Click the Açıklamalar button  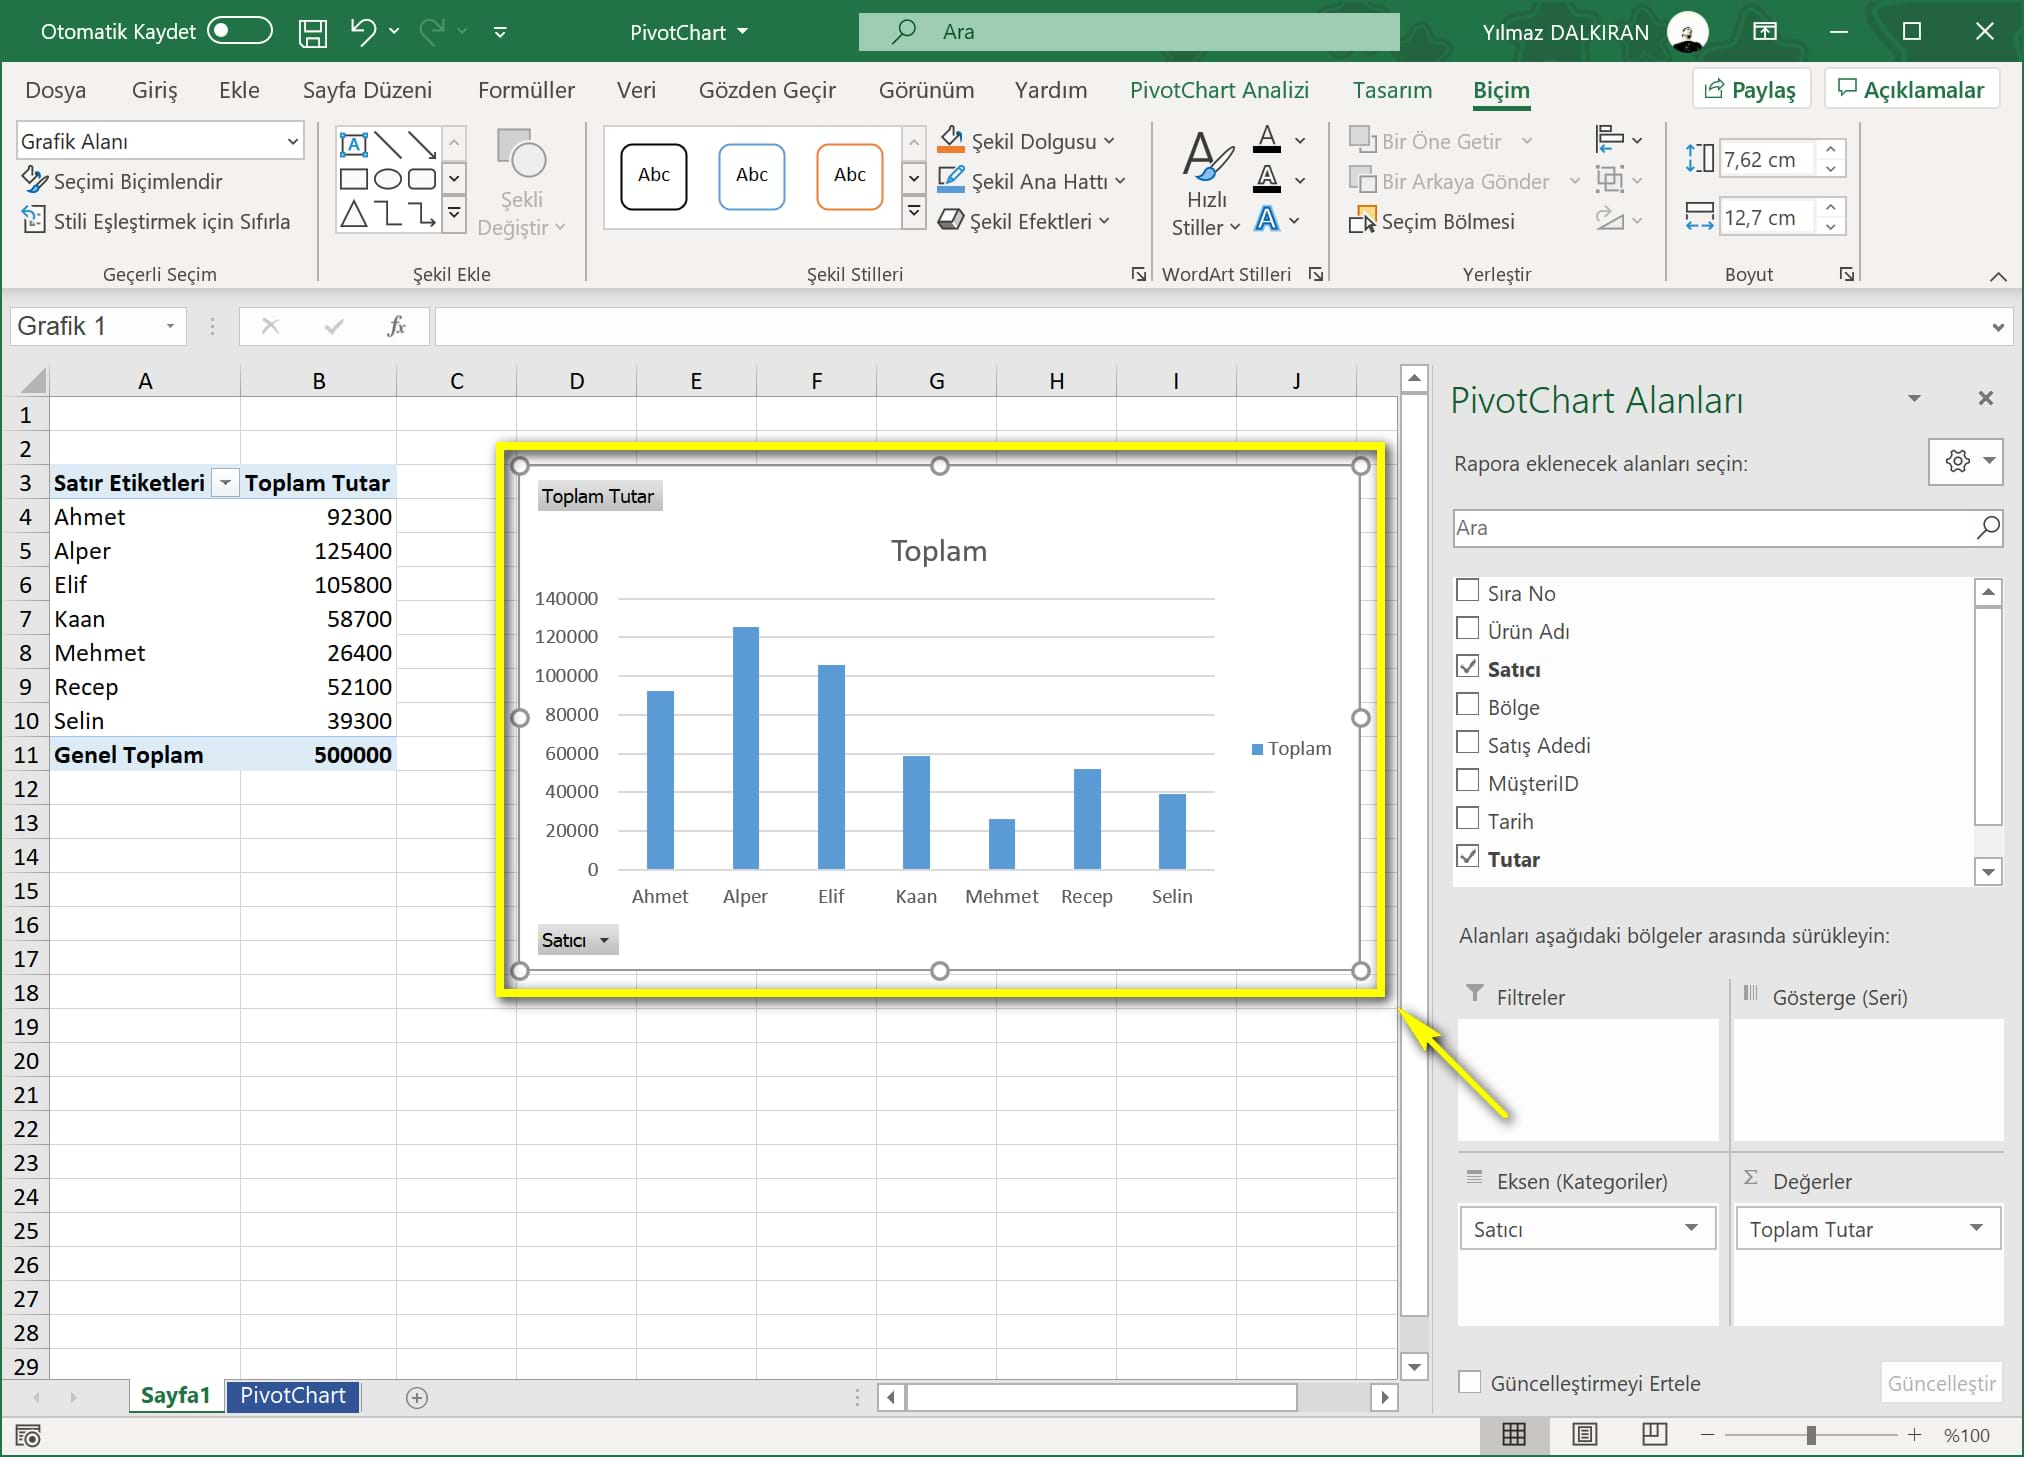click(x=1911, y=89)
